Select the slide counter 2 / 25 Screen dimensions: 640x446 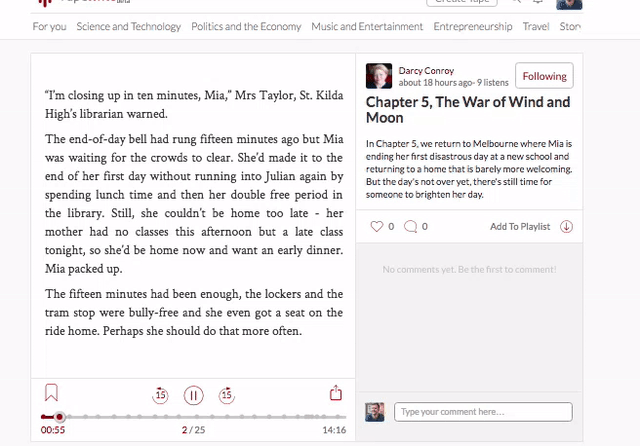pos(193,430)
